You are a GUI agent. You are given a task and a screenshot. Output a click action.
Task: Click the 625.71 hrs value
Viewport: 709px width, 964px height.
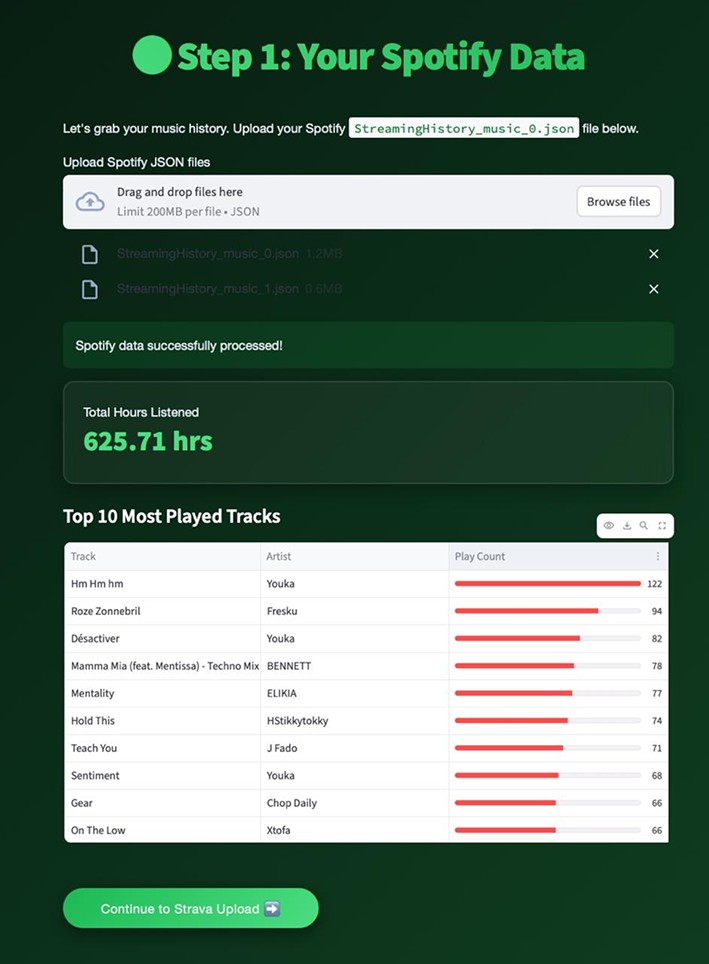[x=148, y=441]
